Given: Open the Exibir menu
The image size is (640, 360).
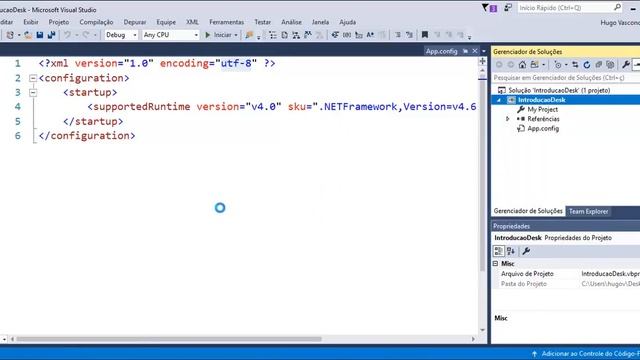Looking at the screenshot, I should point(31,22).
